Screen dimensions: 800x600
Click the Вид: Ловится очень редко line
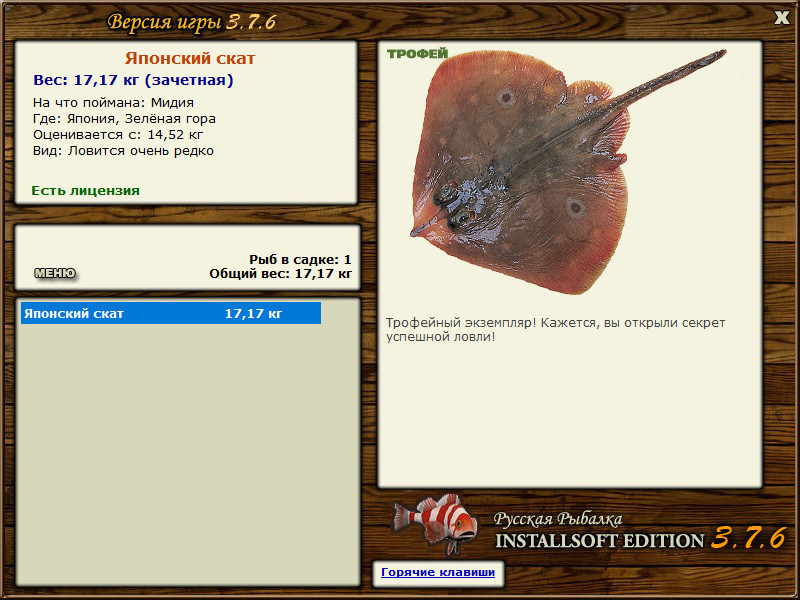[123, 151]
